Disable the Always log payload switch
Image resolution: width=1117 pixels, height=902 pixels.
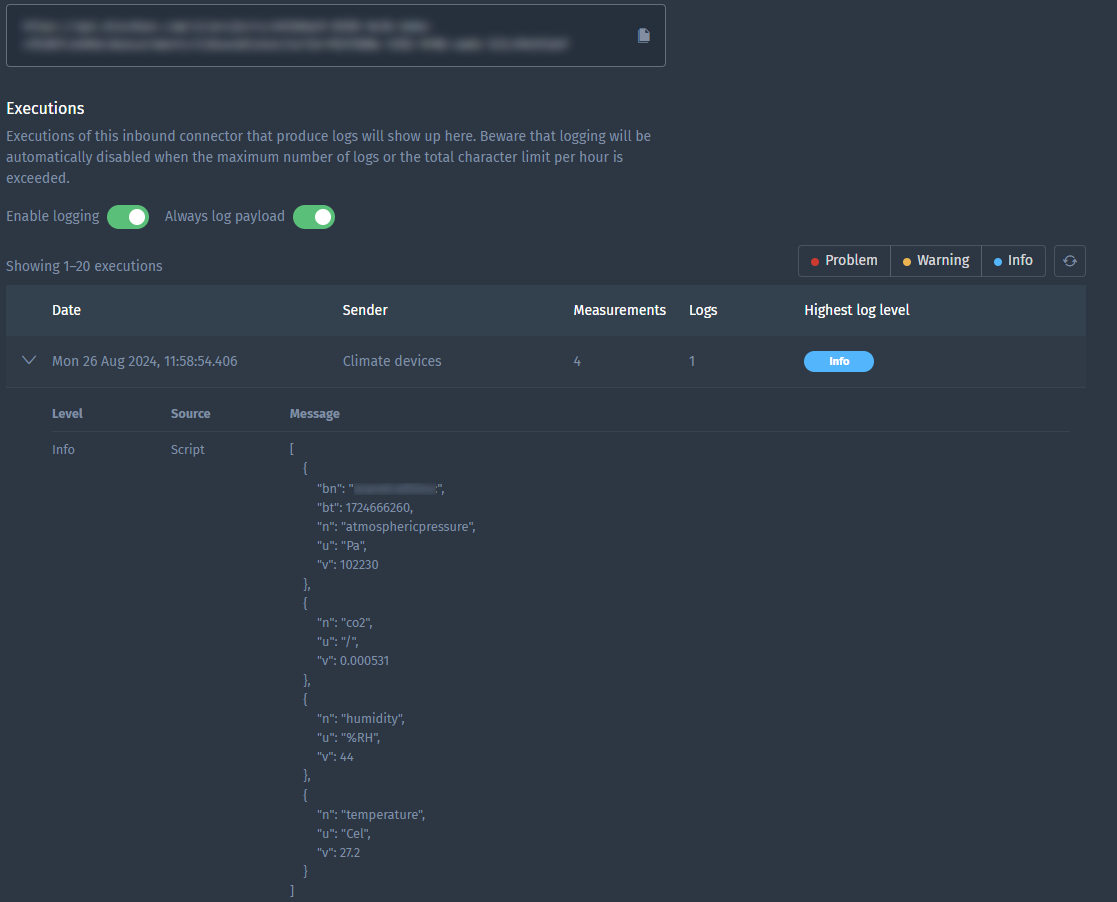[x=314, y=217]
